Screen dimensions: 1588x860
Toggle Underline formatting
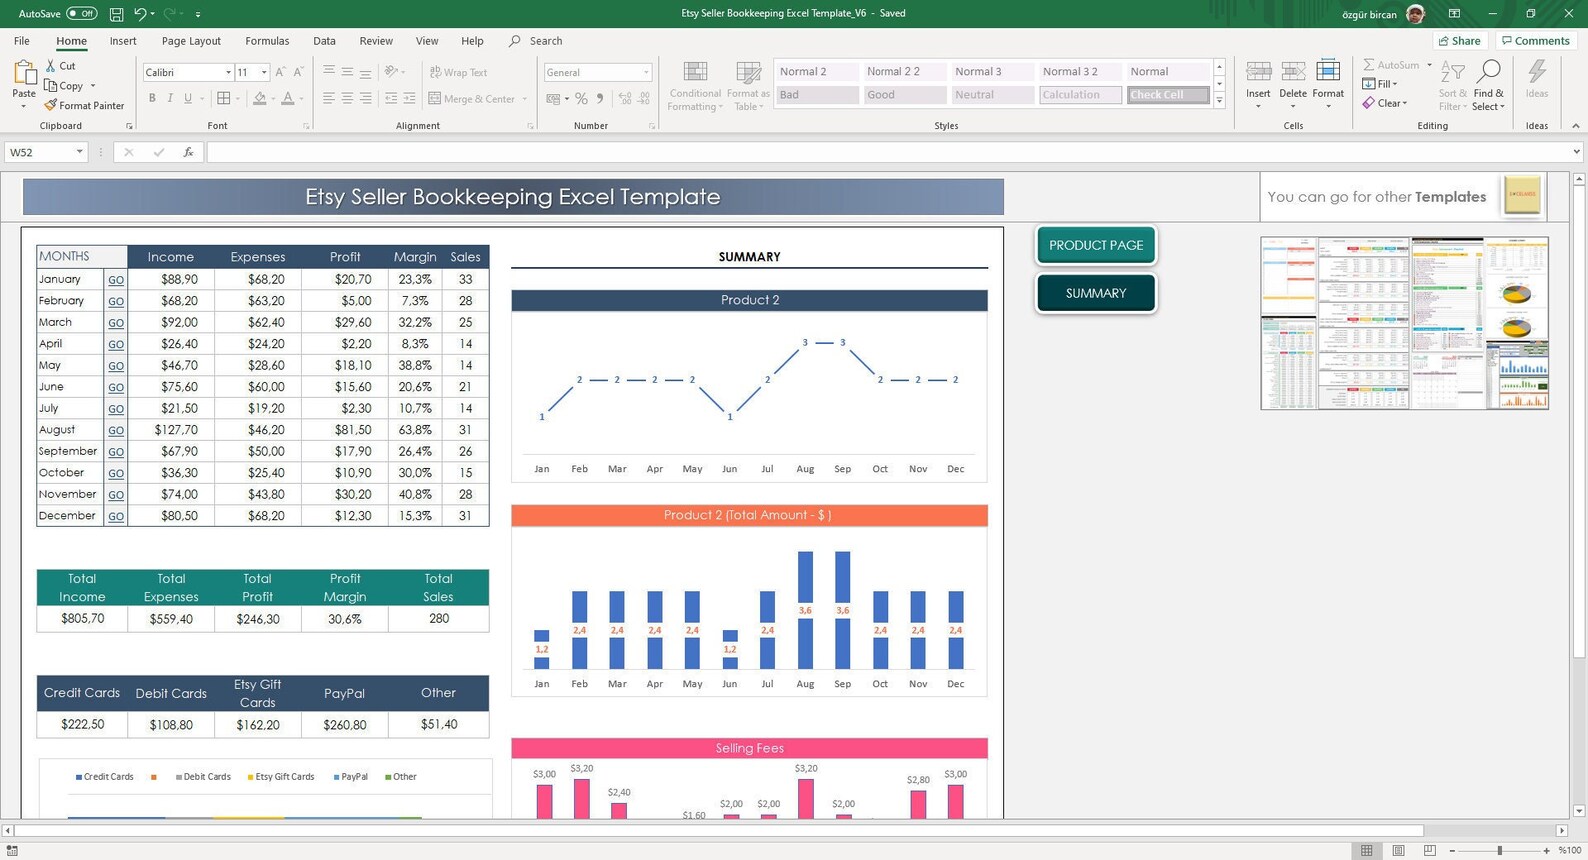click(188, 98)
